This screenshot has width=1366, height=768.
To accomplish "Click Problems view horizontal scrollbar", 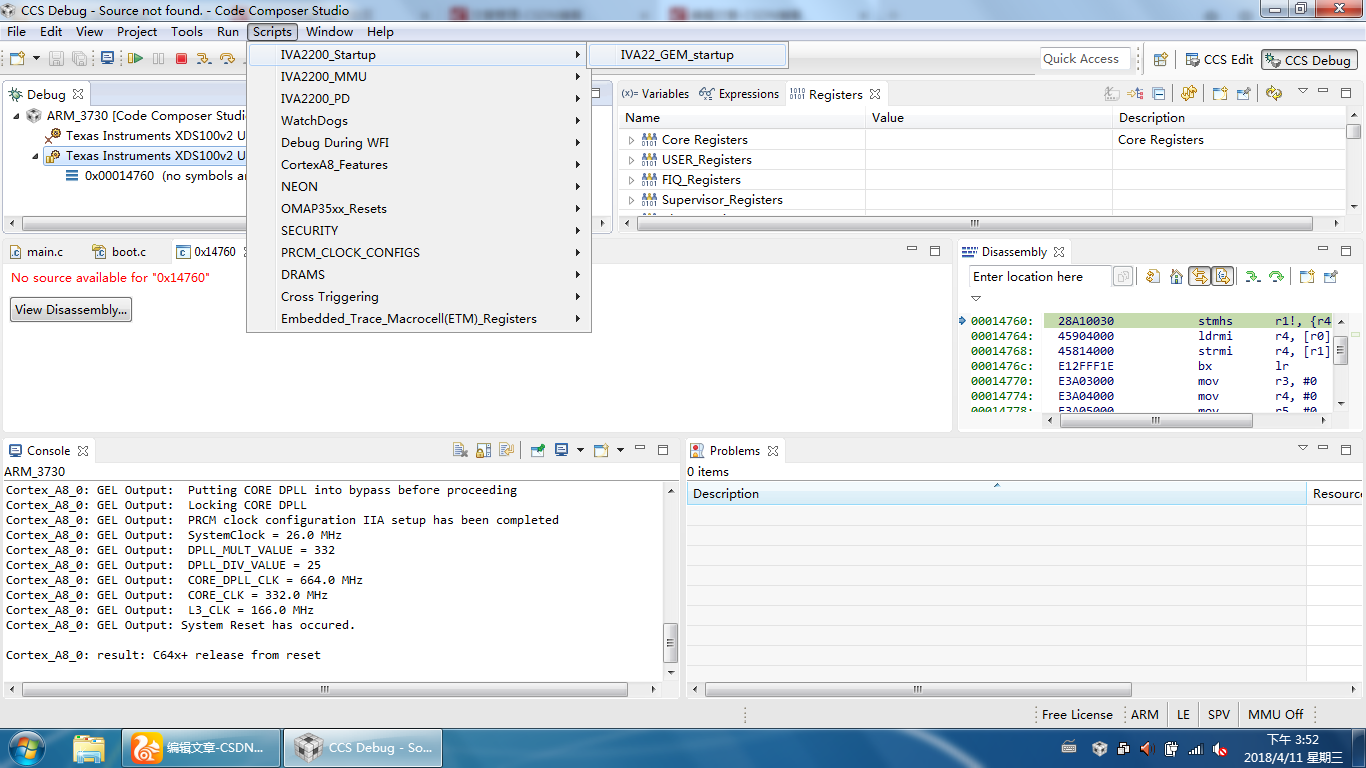I will (x=918, y=689).
